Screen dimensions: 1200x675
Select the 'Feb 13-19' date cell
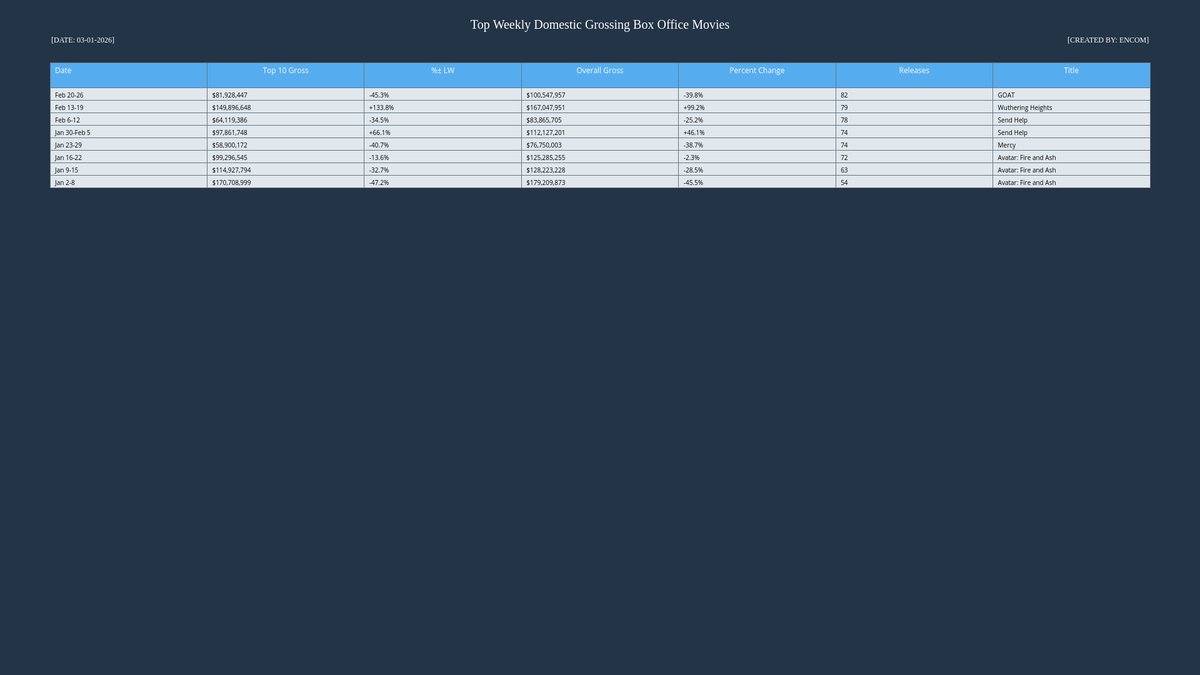[x=128, y=107]
